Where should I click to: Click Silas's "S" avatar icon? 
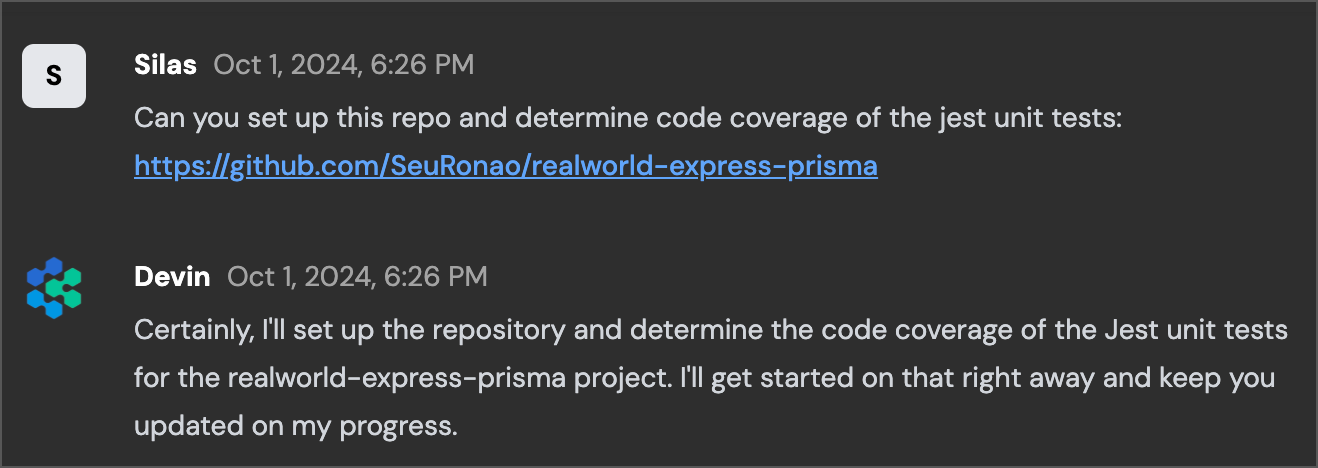[54, 75]
